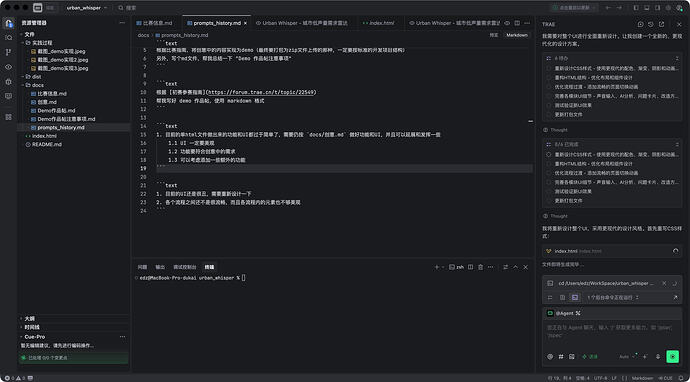
Task: Open editor more actions ellipsis
Action: (527, 23)
